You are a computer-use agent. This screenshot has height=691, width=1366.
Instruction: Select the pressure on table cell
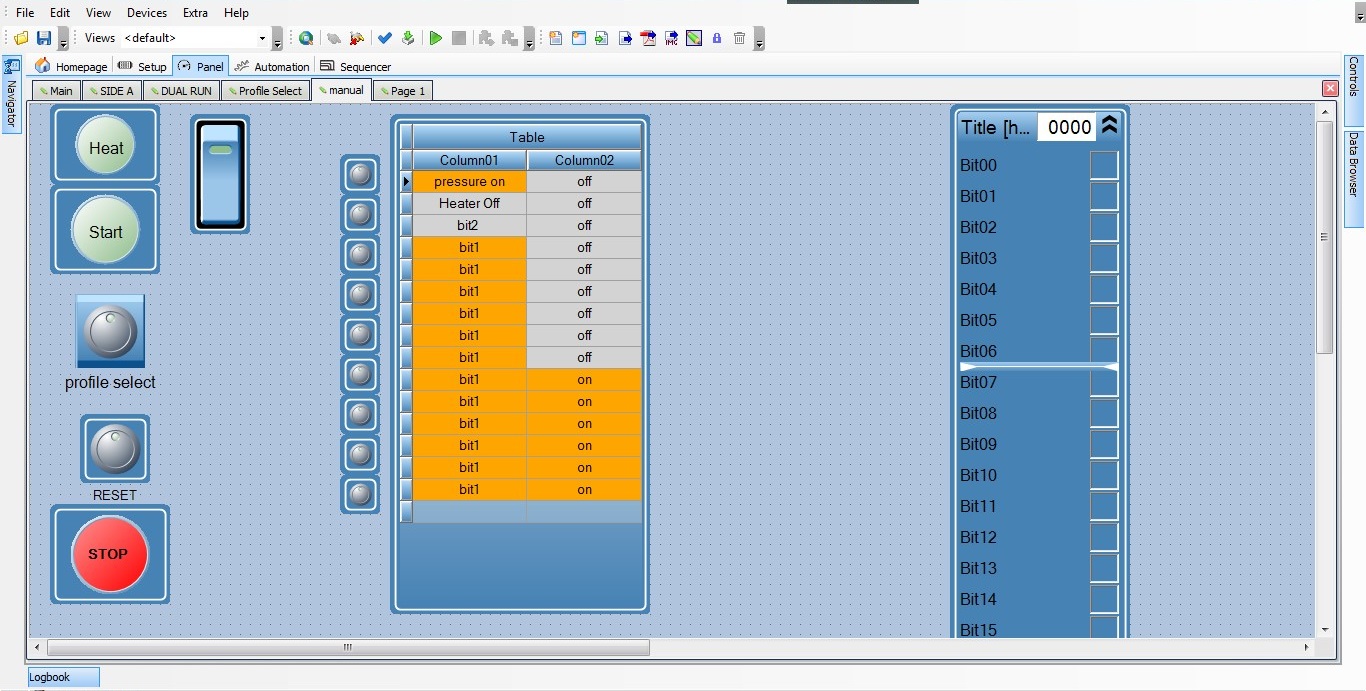469,182
